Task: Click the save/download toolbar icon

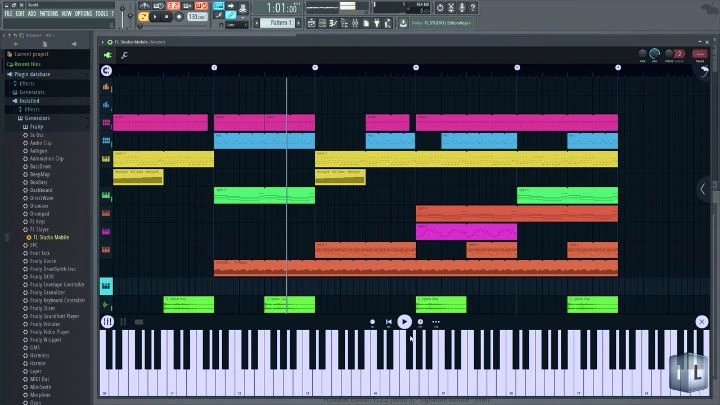Action: coord(403,23)
